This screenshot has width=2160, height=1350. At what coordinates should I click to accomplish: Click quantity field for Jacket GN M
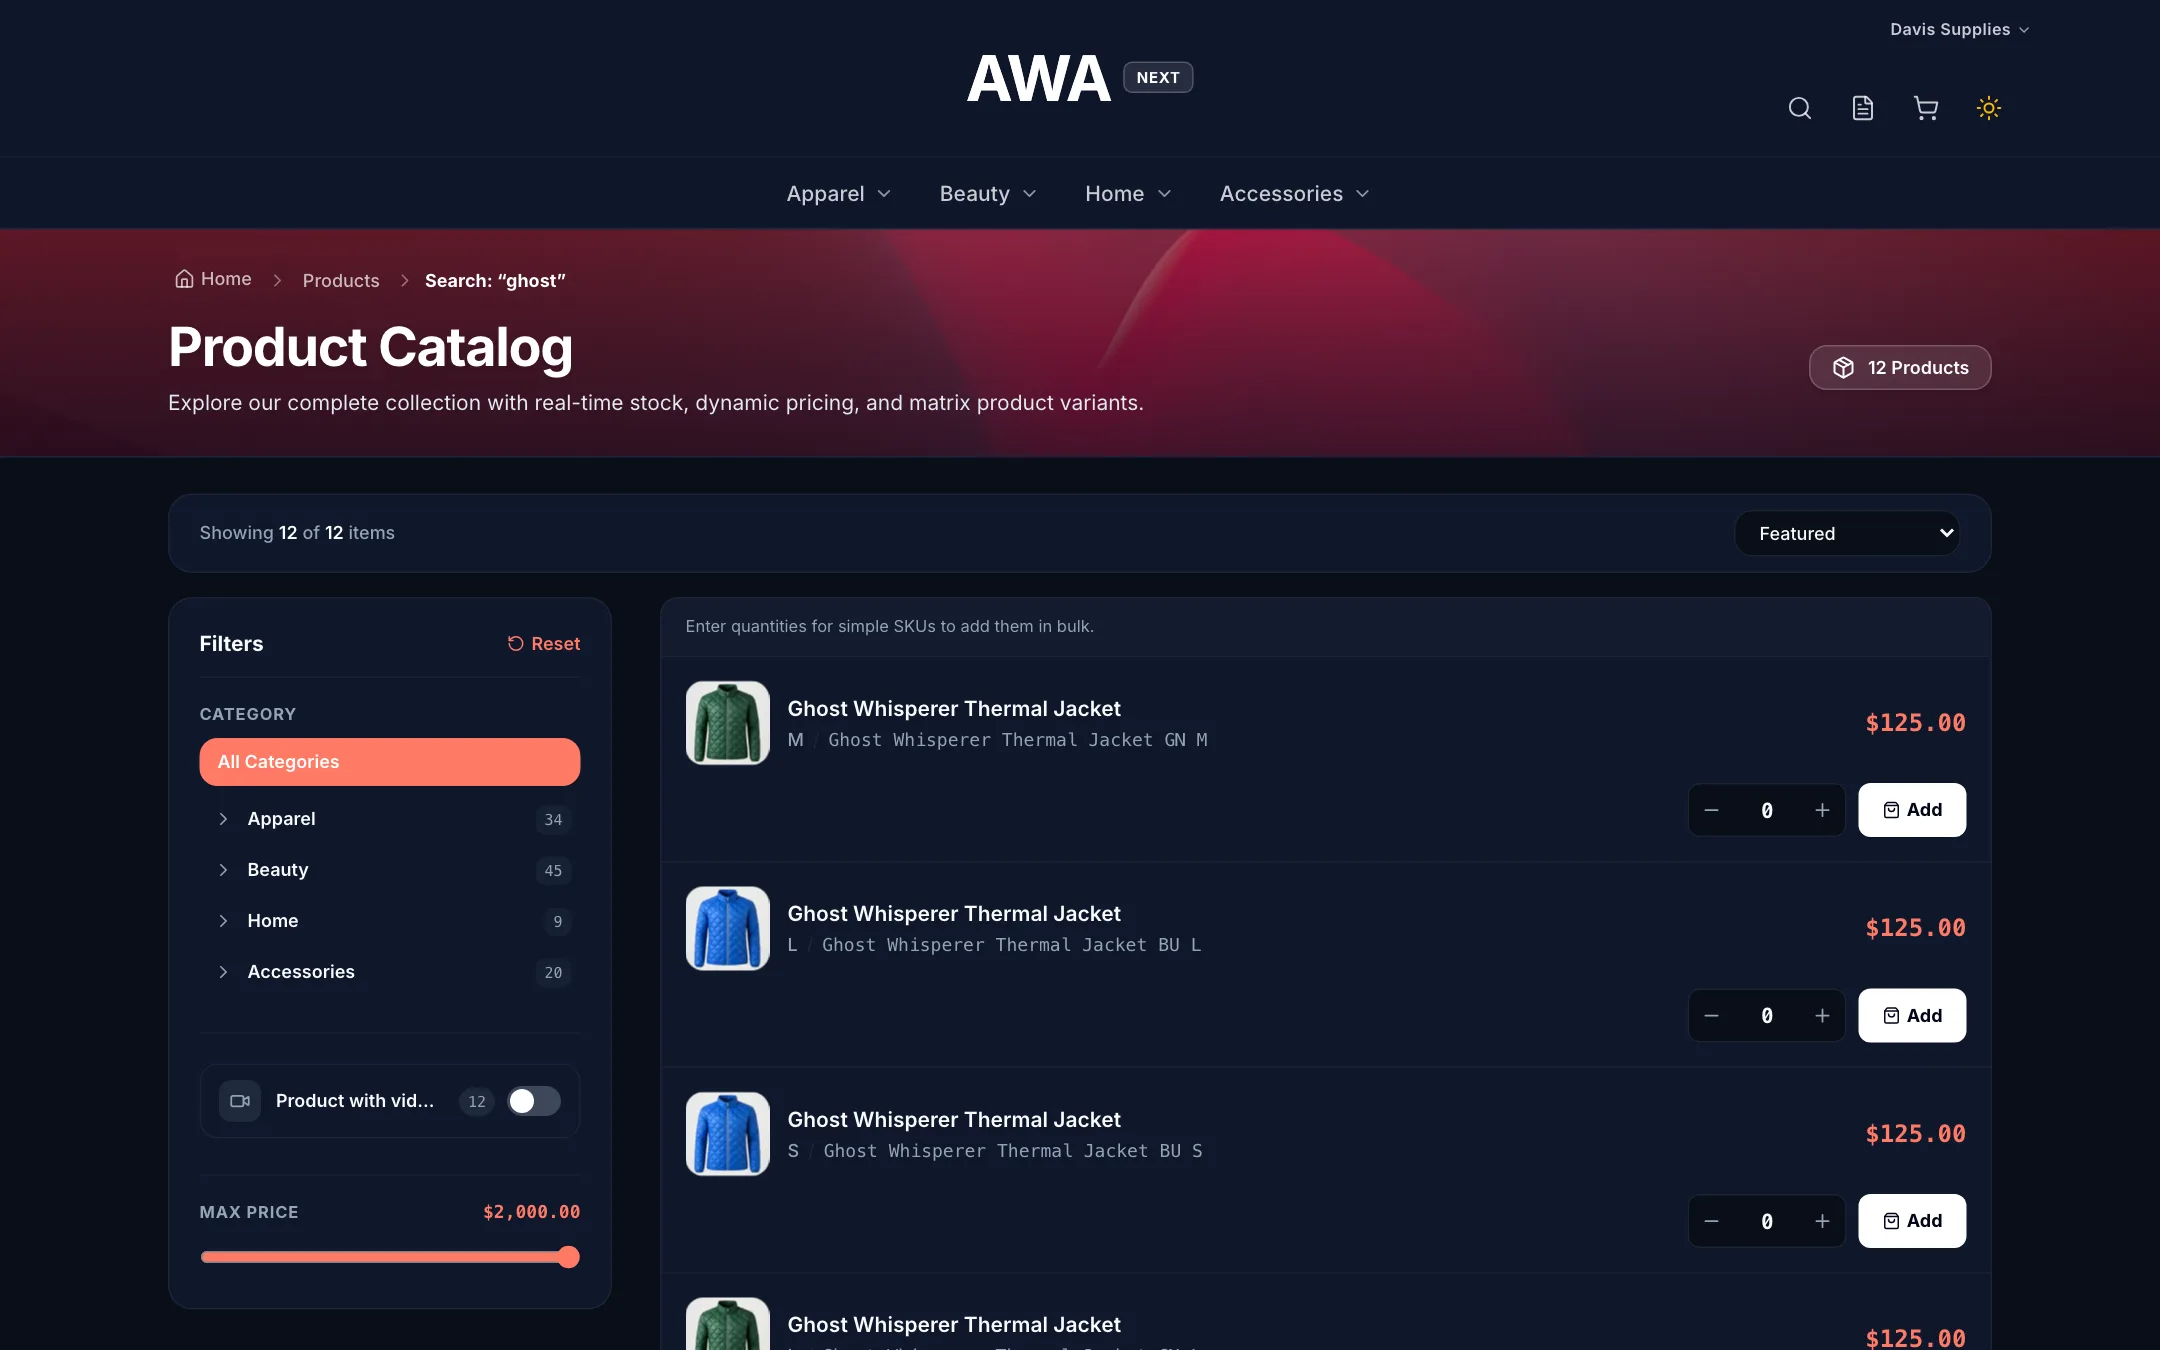[1767, 810]
